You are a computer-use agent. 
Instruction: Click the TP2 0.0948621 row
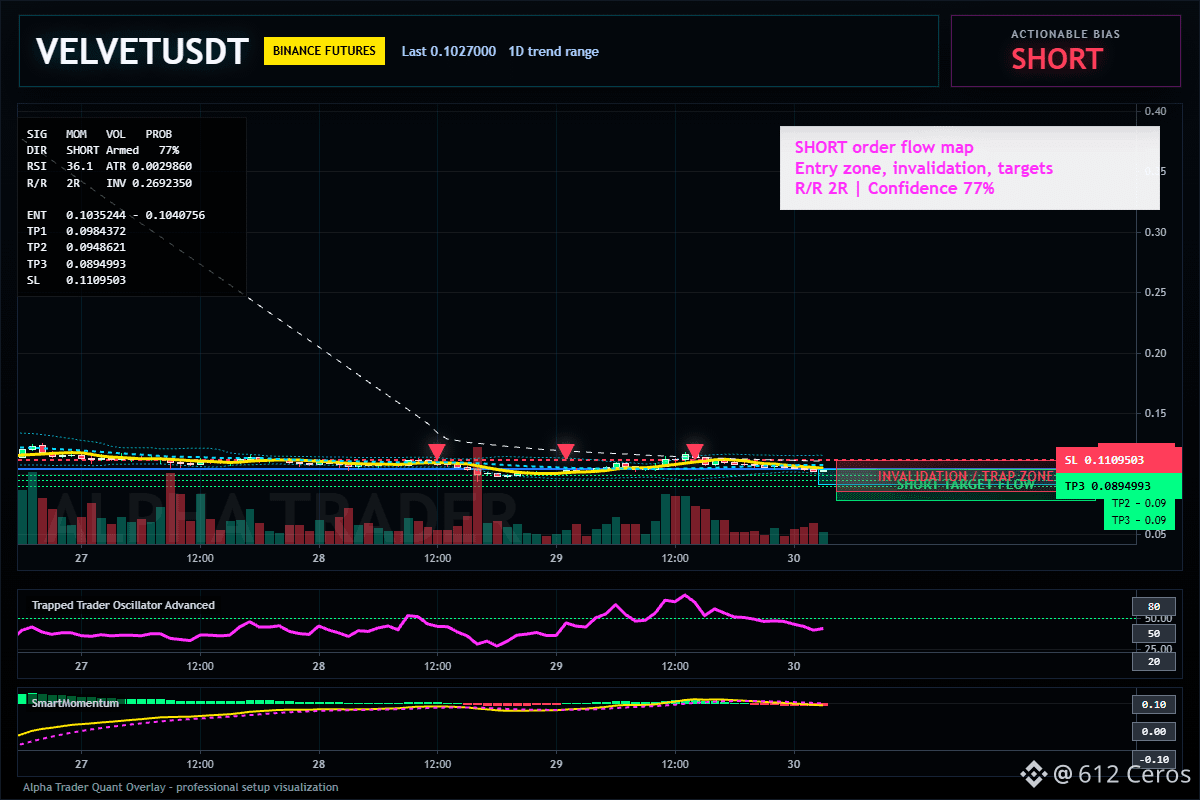77,247
